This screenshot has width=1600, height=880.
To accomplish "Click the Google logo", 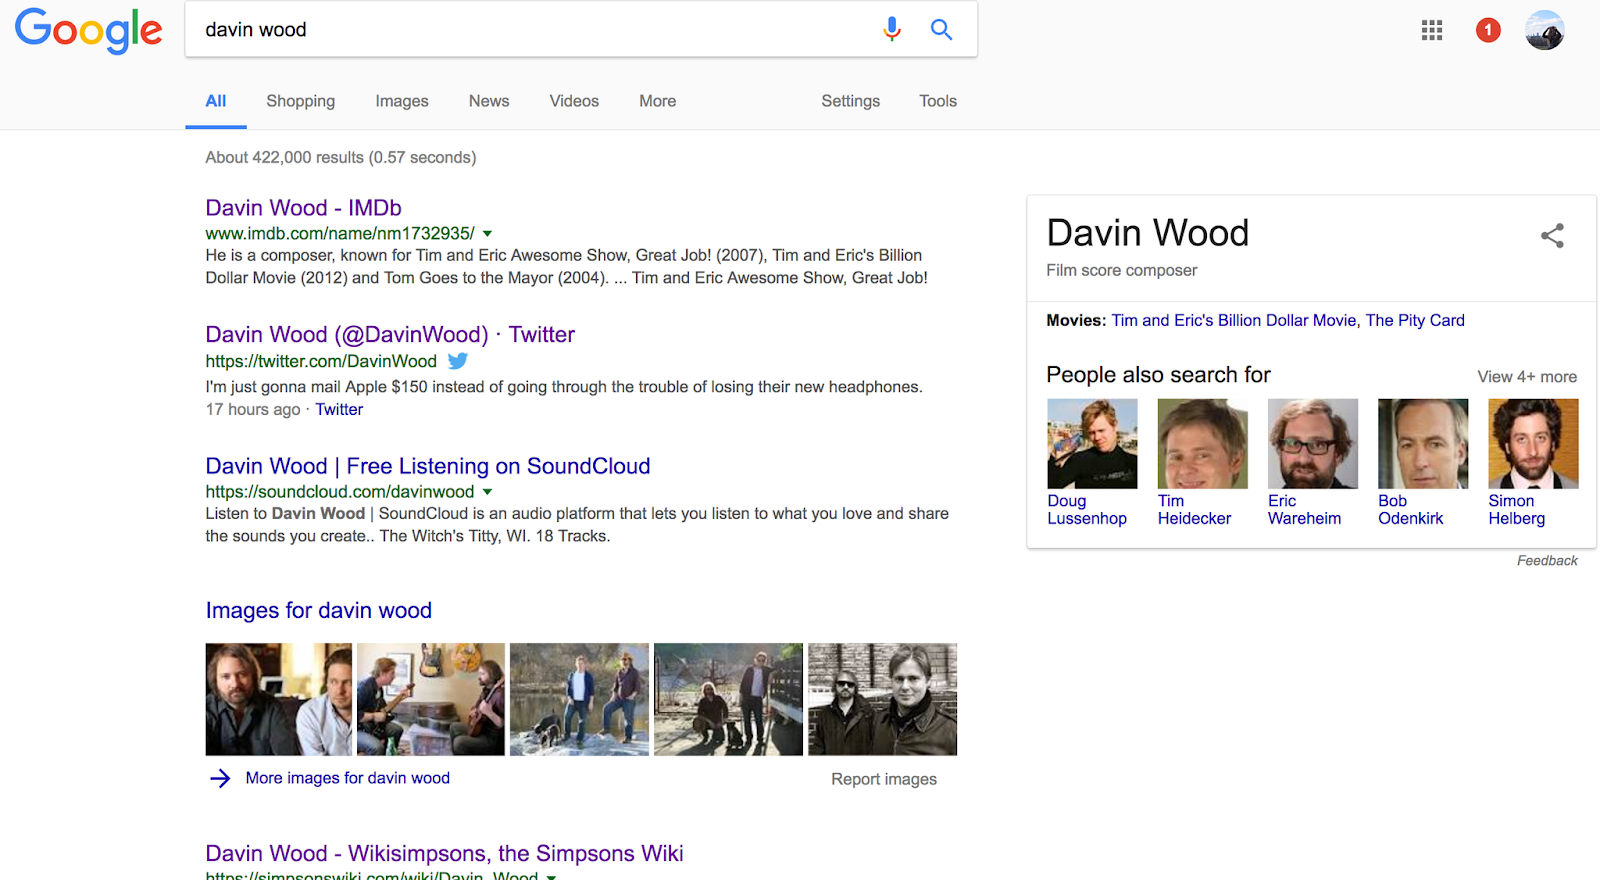I will pos(89,30).
